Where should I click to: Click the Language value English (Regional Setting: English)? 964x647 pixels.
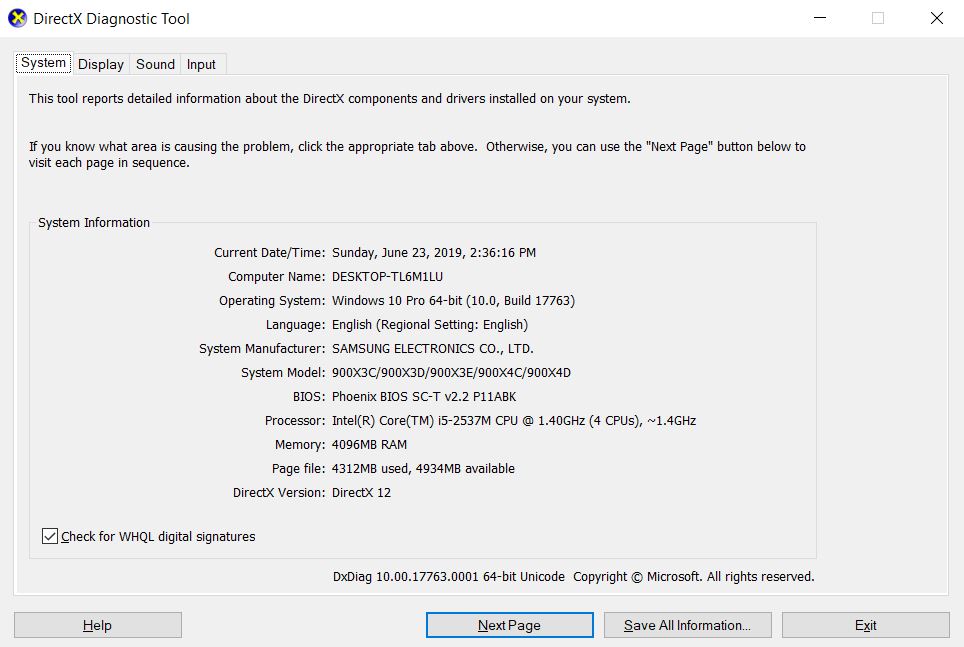click(x=430, y=325)
